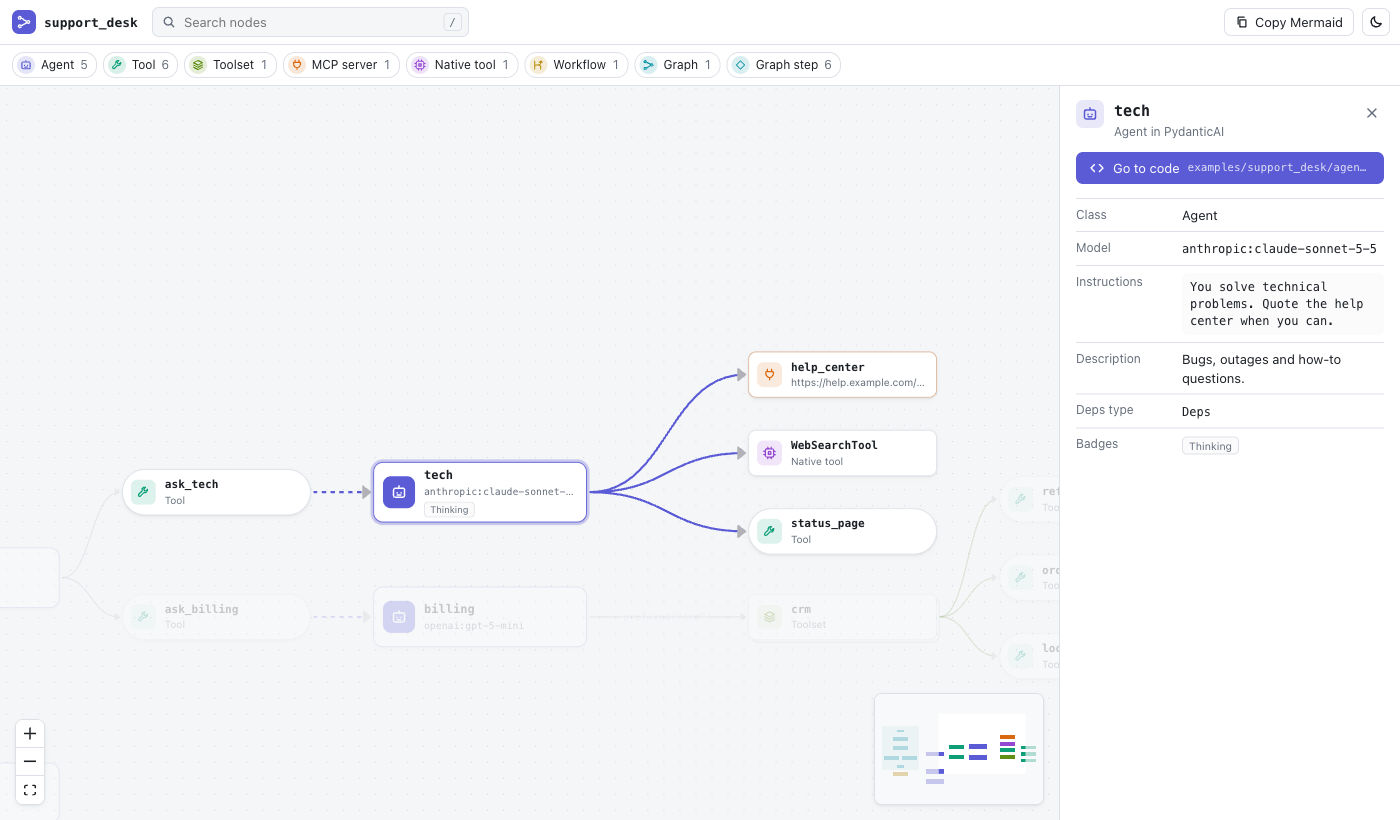The height and width of the screenshot is (820, 1400).
Task: Click the instructions text box
Action: coord(1283,304)
